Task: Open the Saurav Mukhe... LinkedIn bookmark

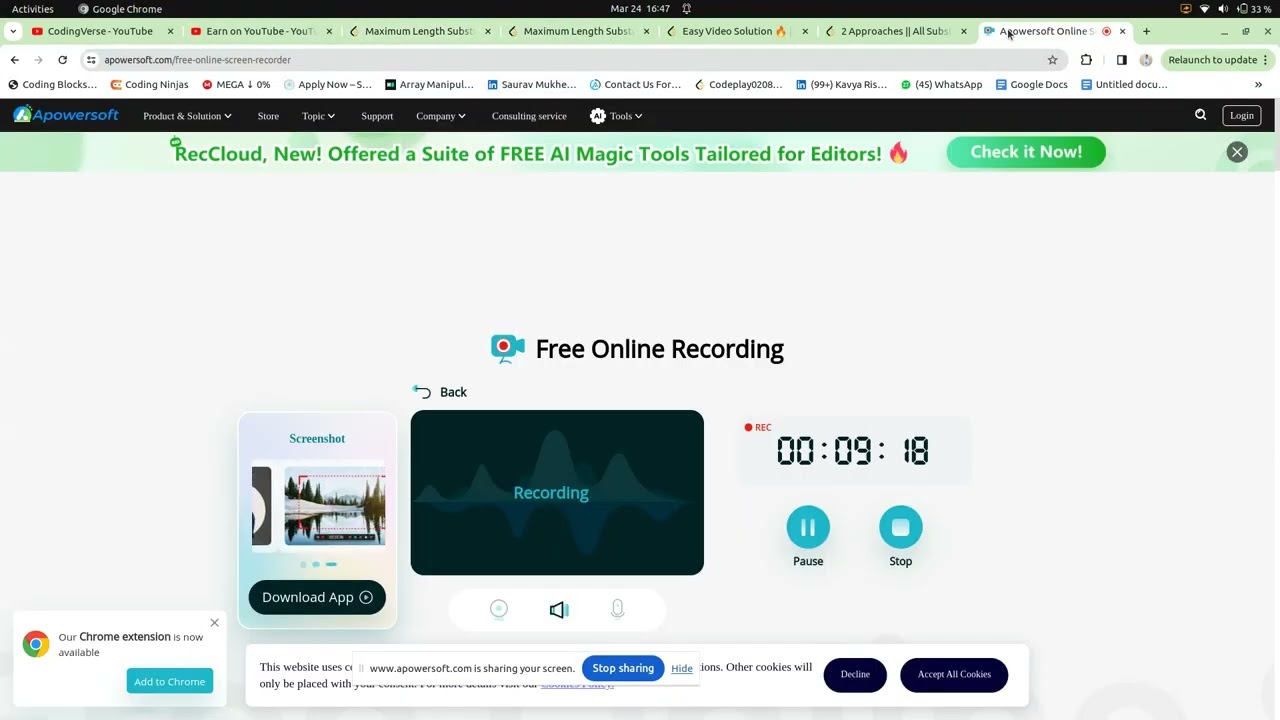Action: pos(531,85)
